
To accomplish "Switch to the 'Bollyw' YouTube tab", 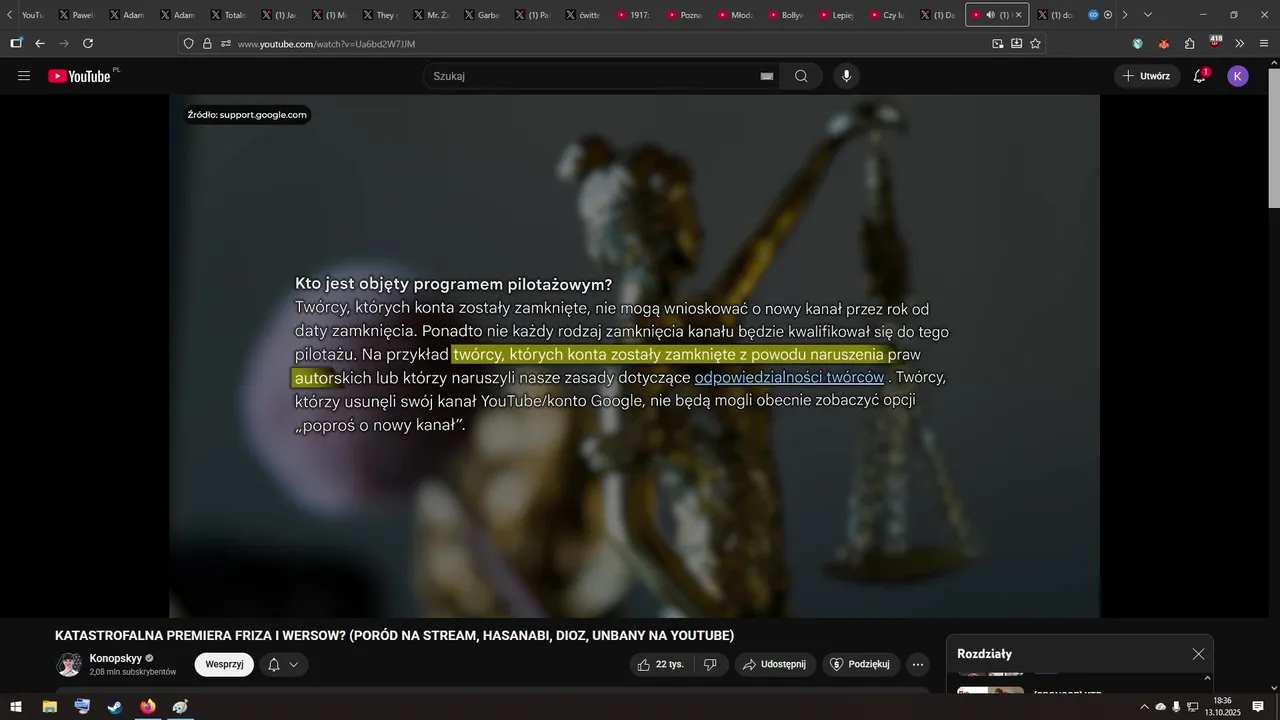I will (x=786, y=15).
